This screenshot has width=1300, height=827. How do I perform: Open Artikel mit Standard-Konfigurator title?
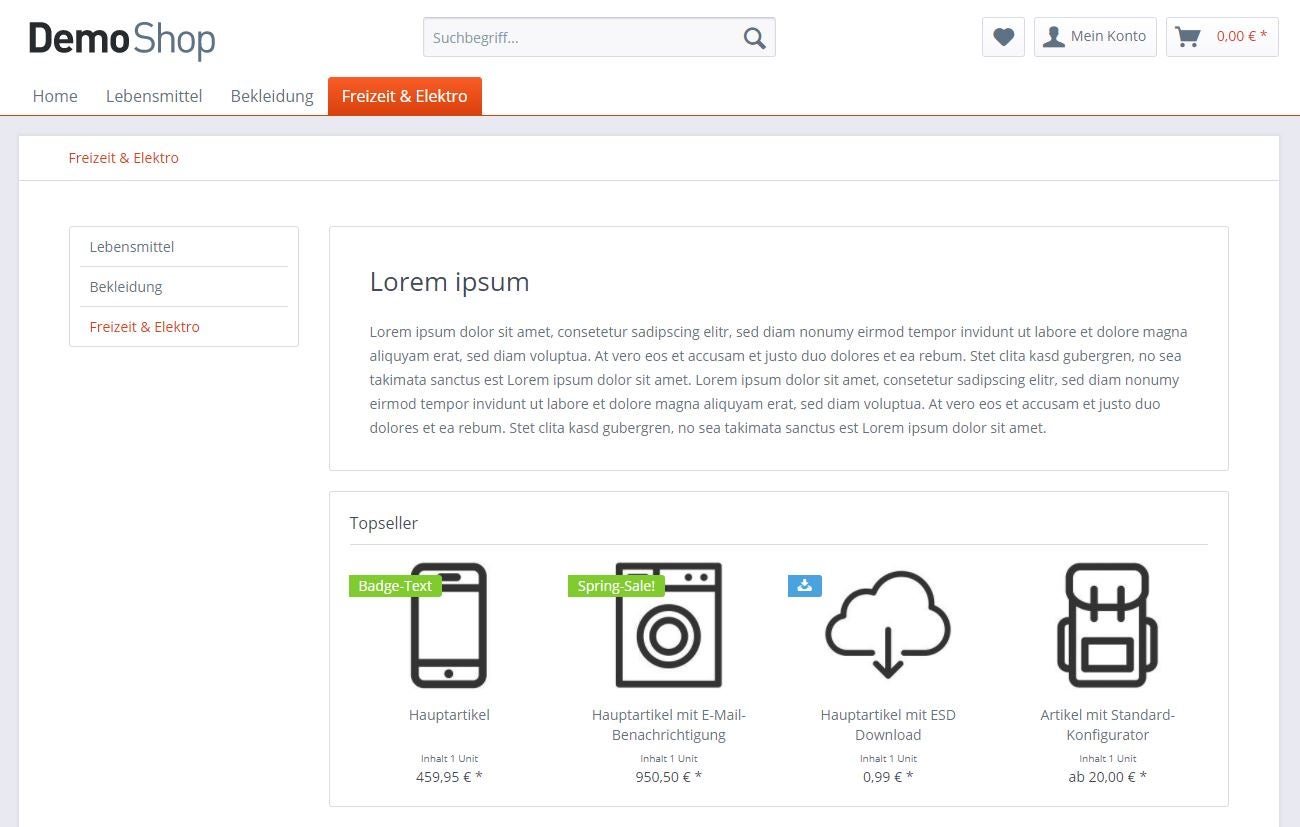pyautogui.click(x=1107, y=725)
